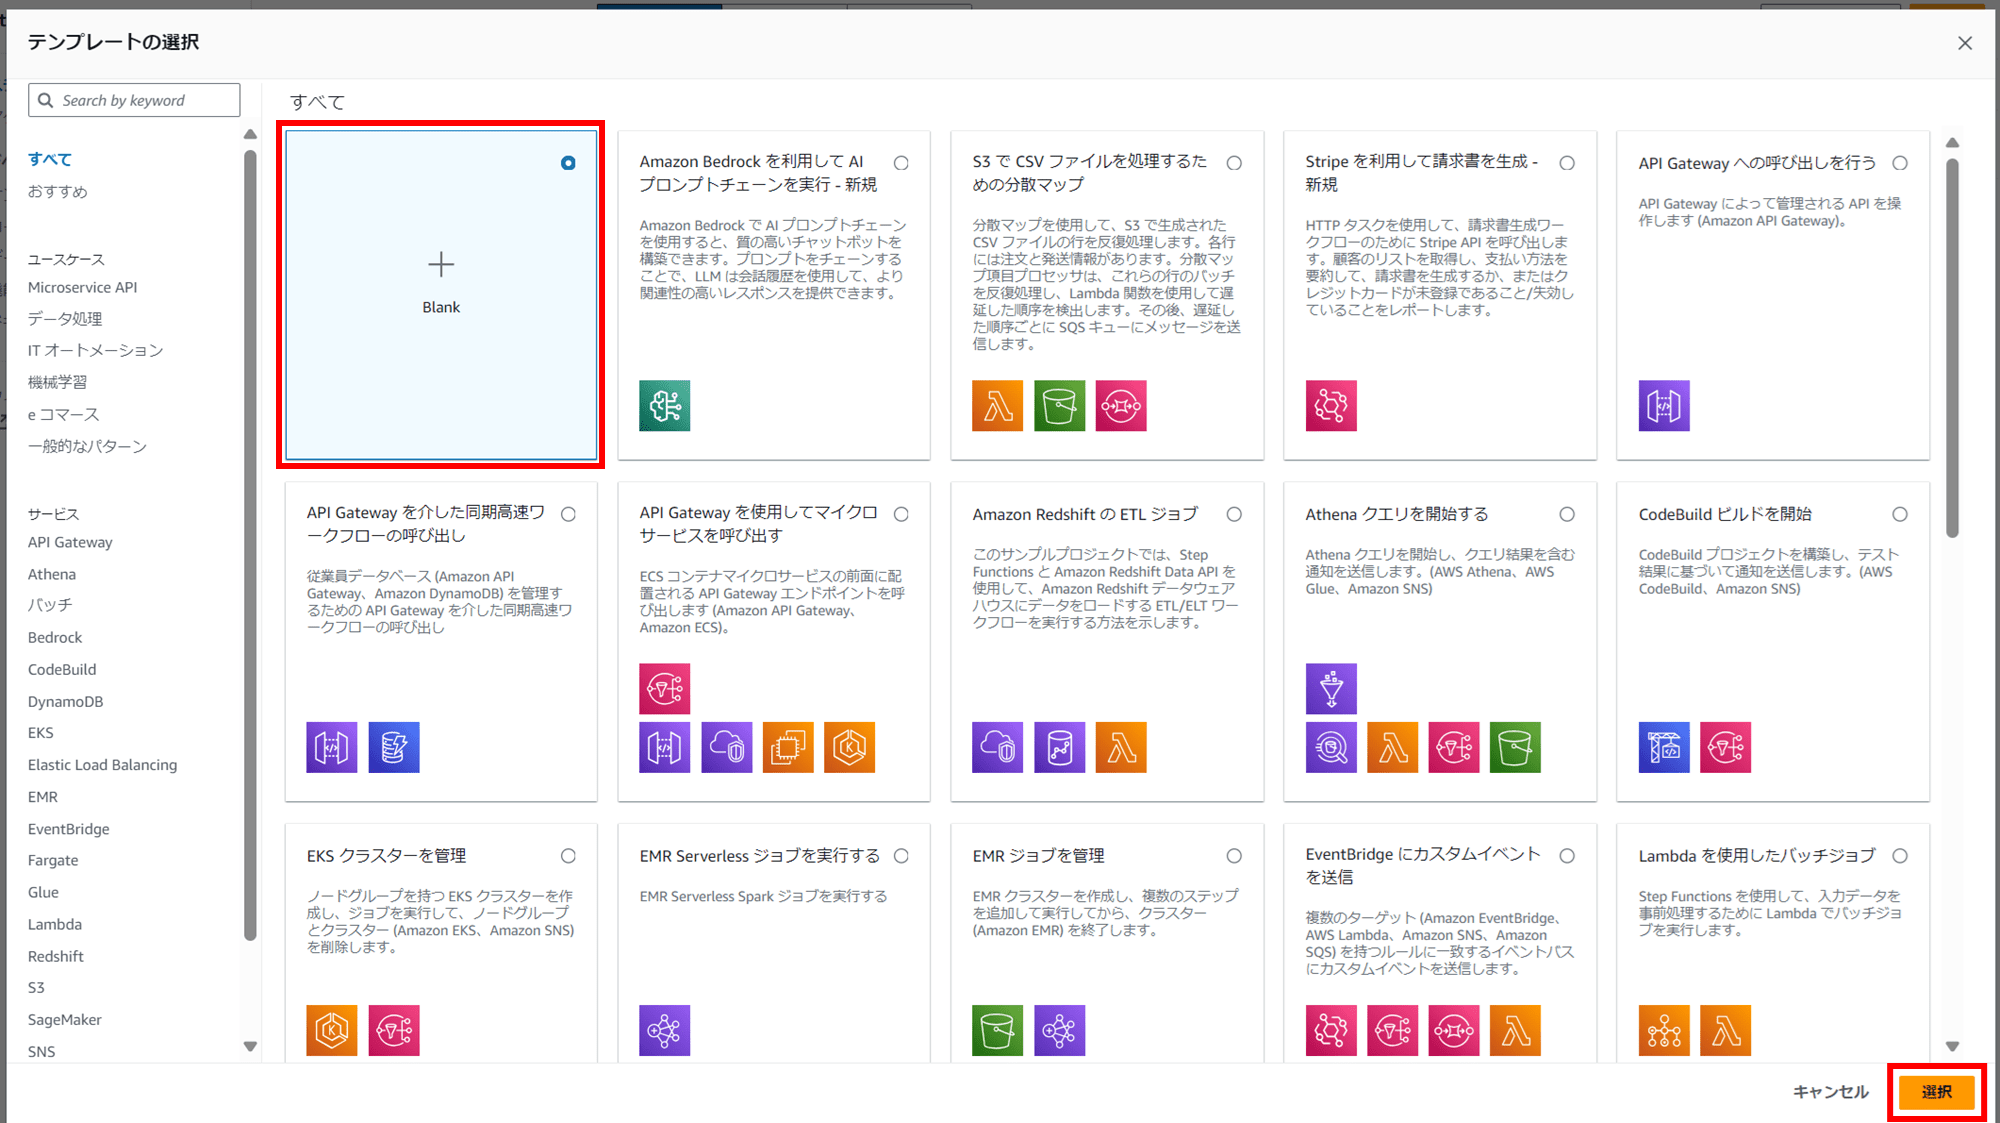Click the orange EKS icon in the microservices card
Viewport: 2000px width, 1123px height.
pyautogui.click(x=850, y=747)
